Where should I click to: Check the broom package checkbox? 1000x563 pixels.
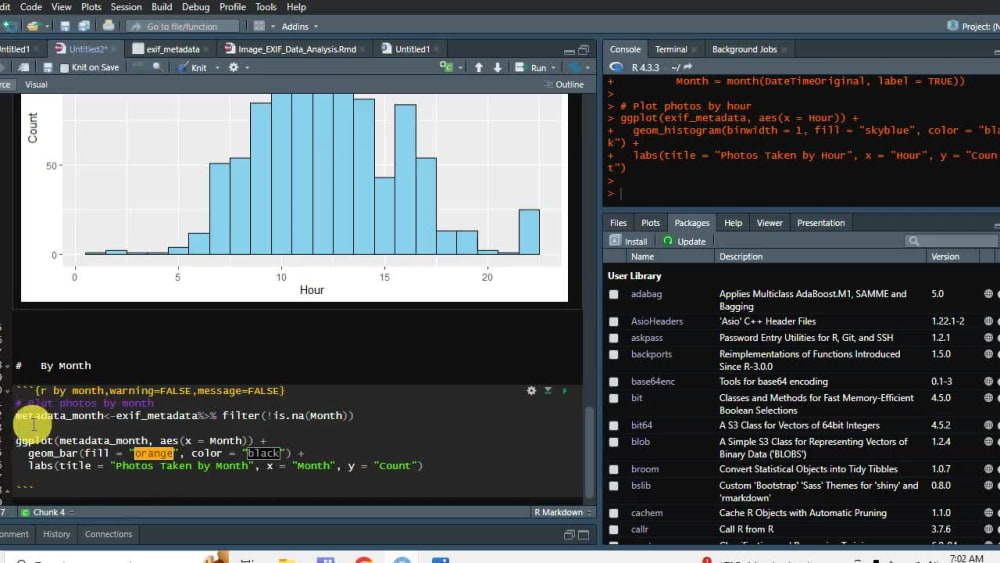(x=614, y=469)
